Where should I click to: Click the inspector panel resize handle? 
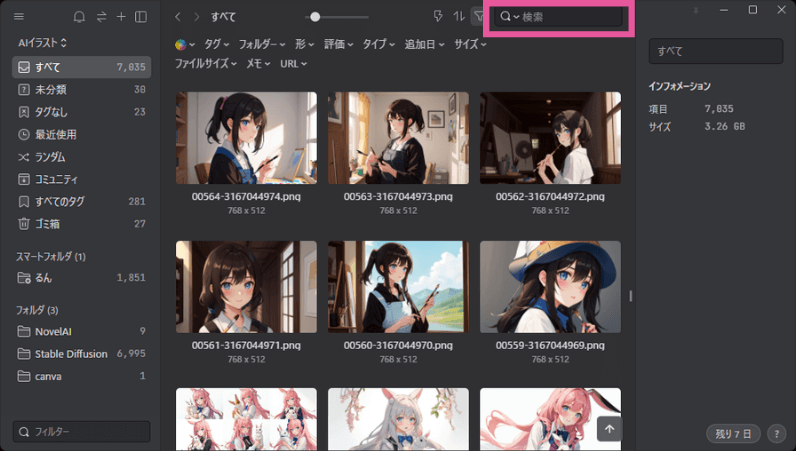[x=631, y=296]
